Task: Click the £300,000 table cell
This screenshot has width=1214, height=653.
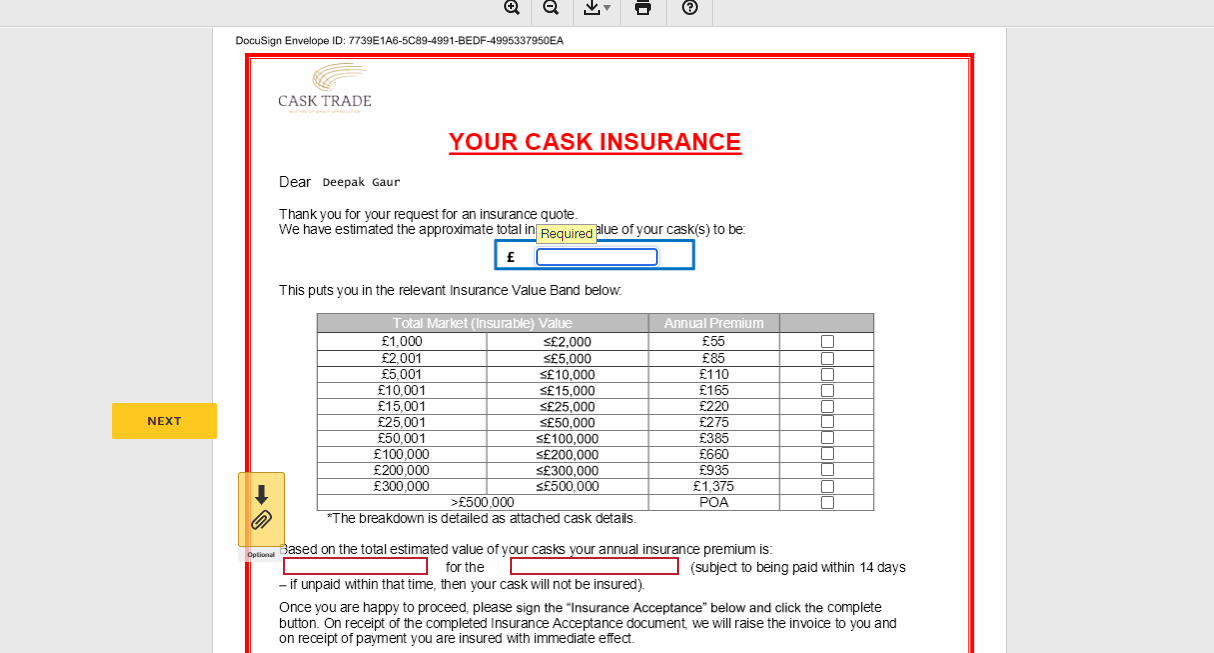Action: click(x=402, y=486)
